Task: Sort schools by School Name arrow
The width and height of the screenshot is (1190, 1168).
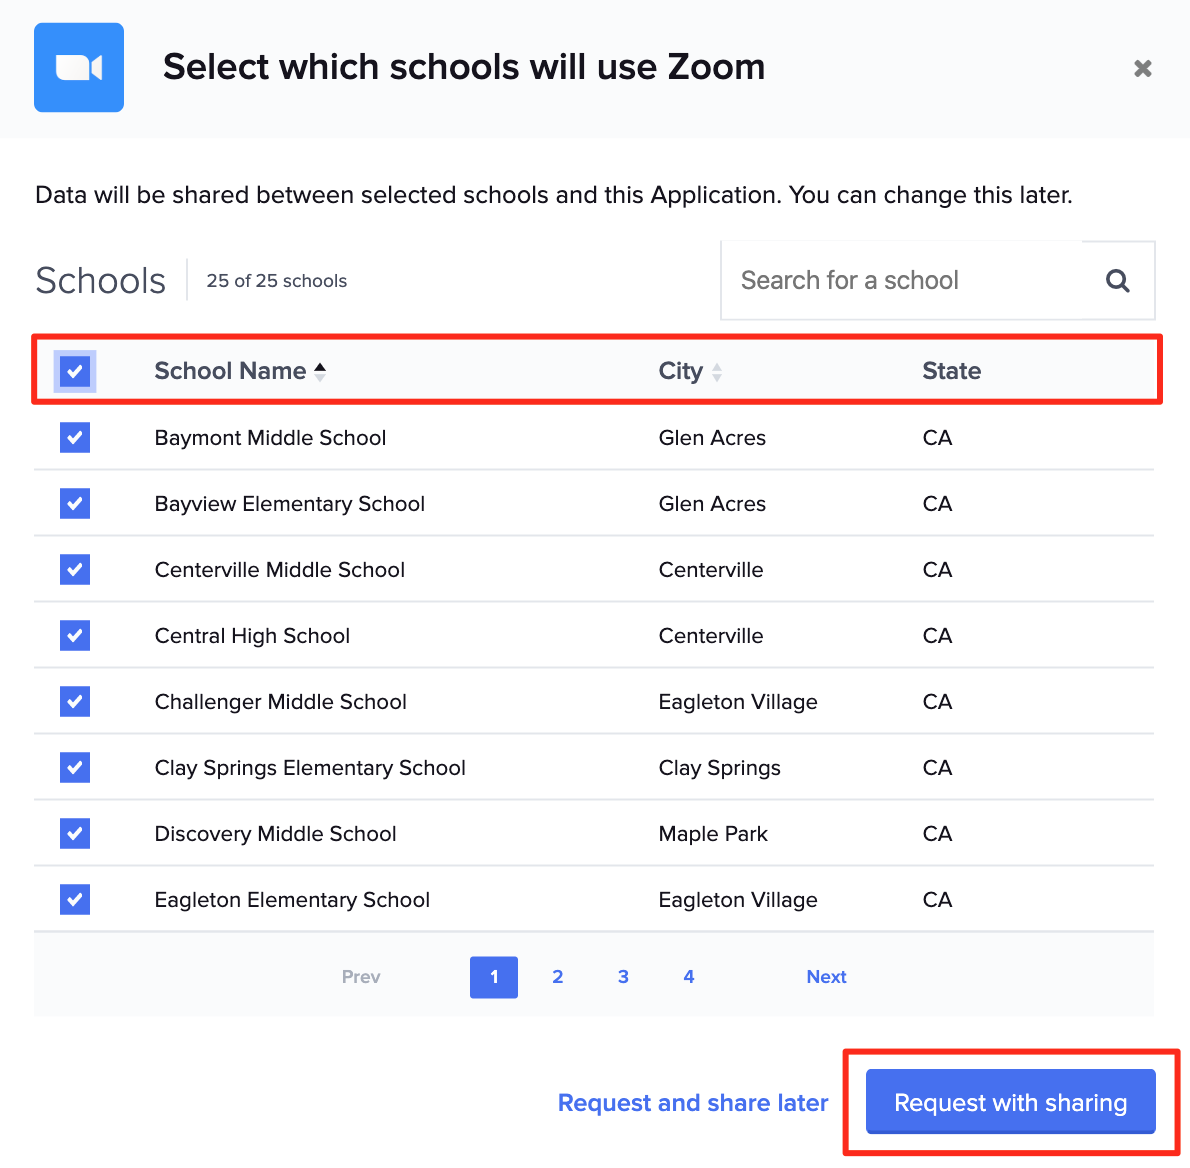Action: pyautogui.click(x=320, y=372)
